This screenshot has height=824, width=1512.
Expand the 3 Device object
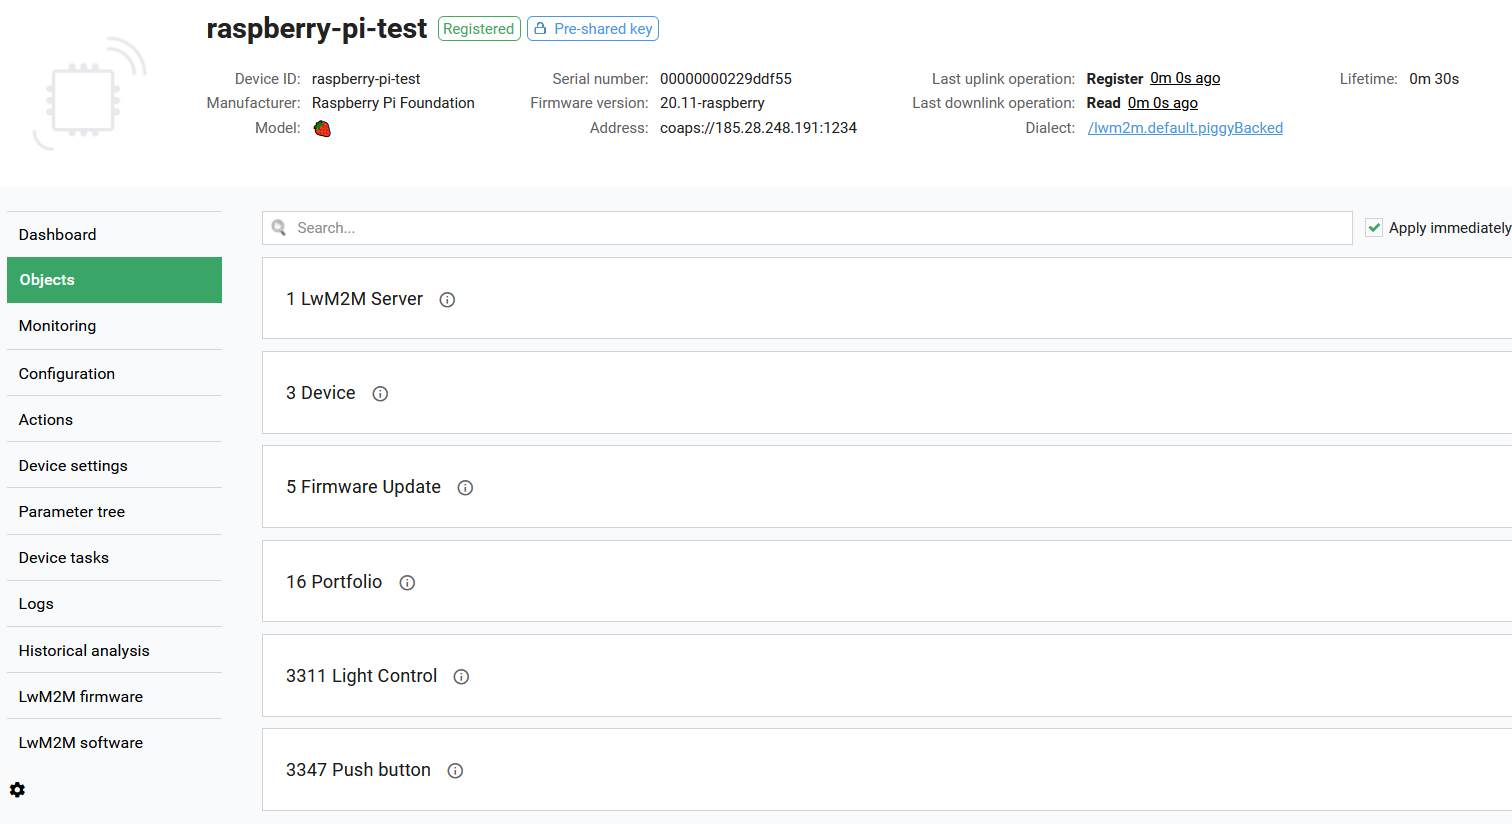coord(887,392)
